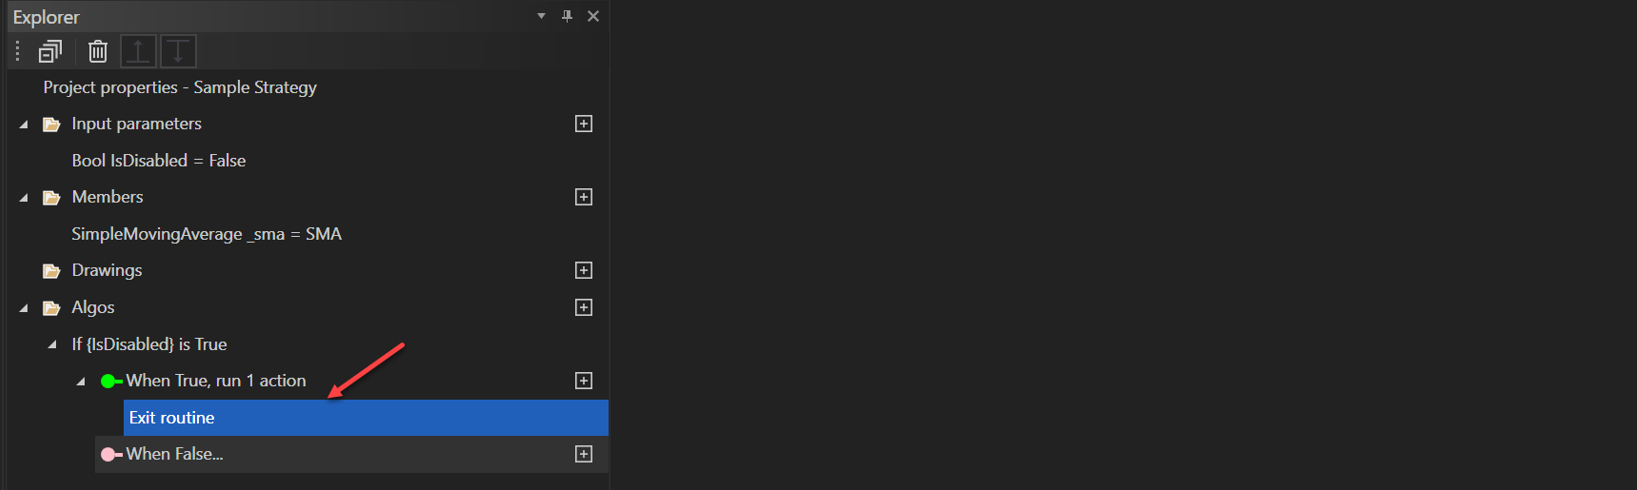This screenshot has height=490, width=1637.
Task: Click the trash delete icon
Action: (x=97, y=51)
